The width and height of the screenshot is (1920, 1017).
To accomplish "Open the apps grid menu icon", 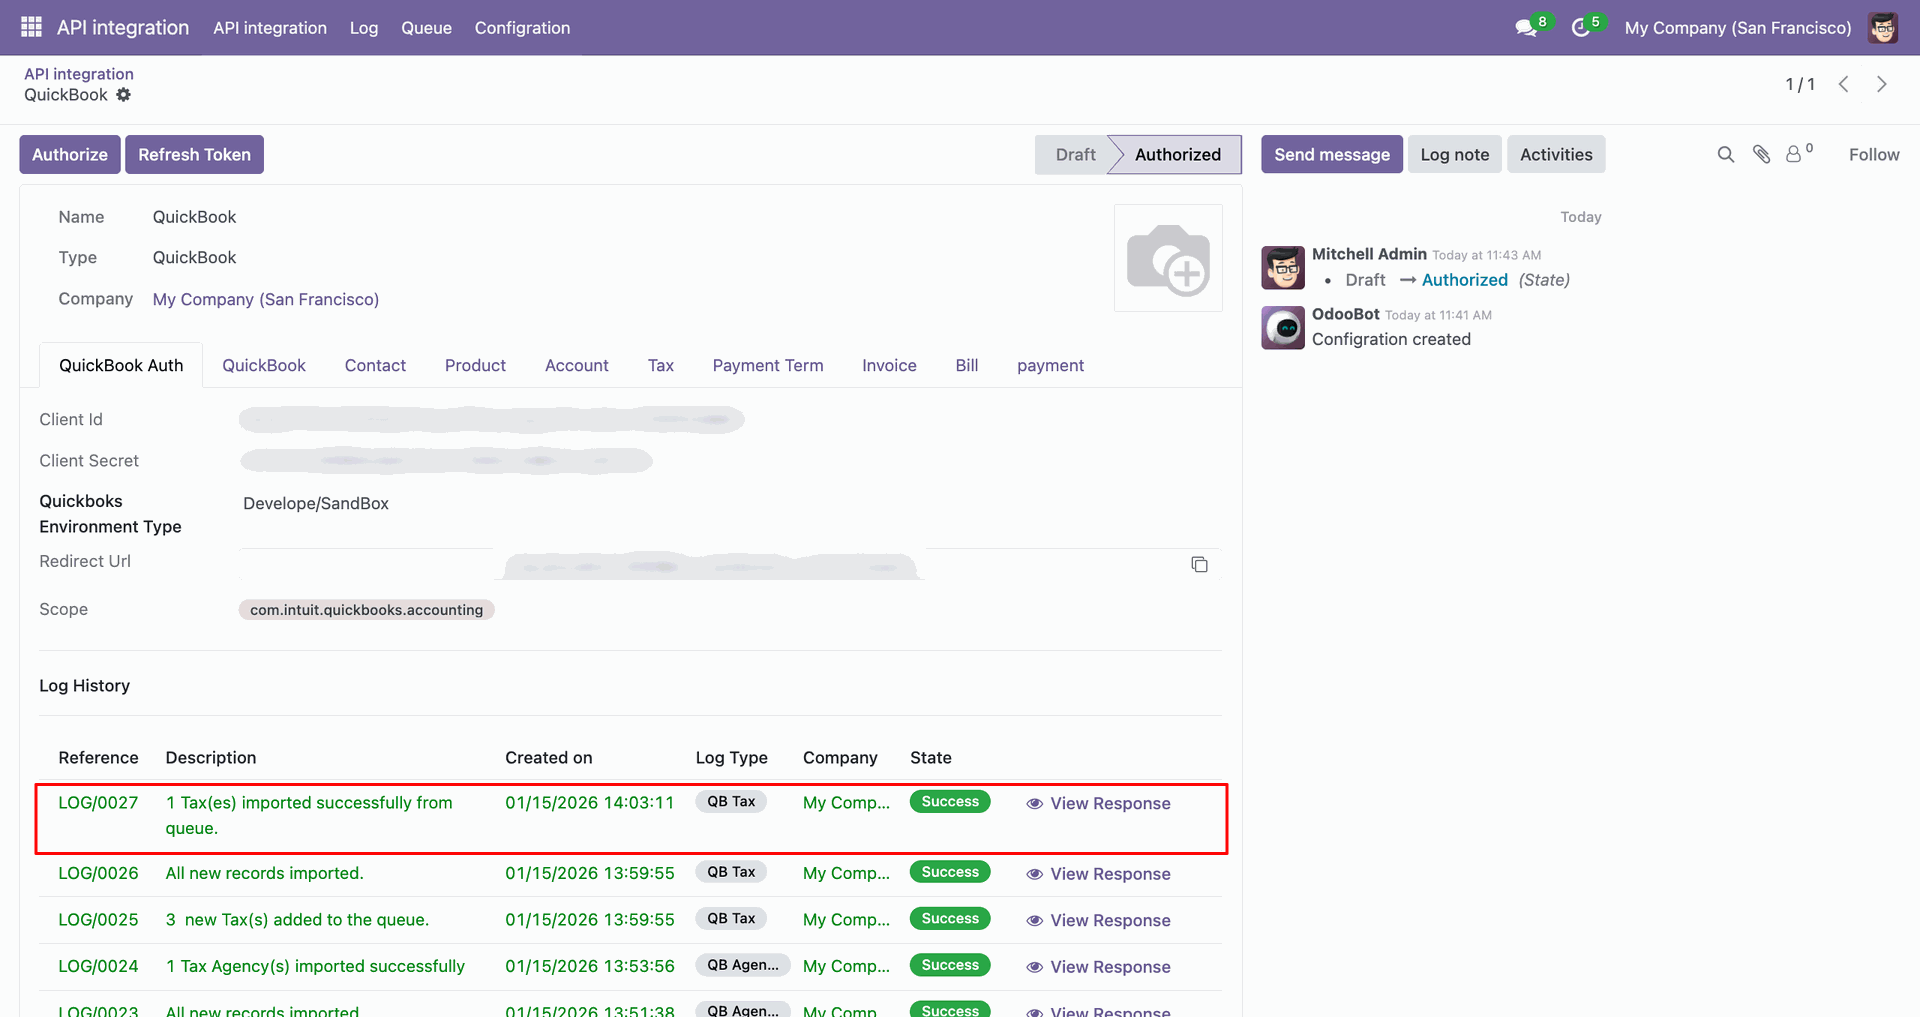I will coord(31,27).
